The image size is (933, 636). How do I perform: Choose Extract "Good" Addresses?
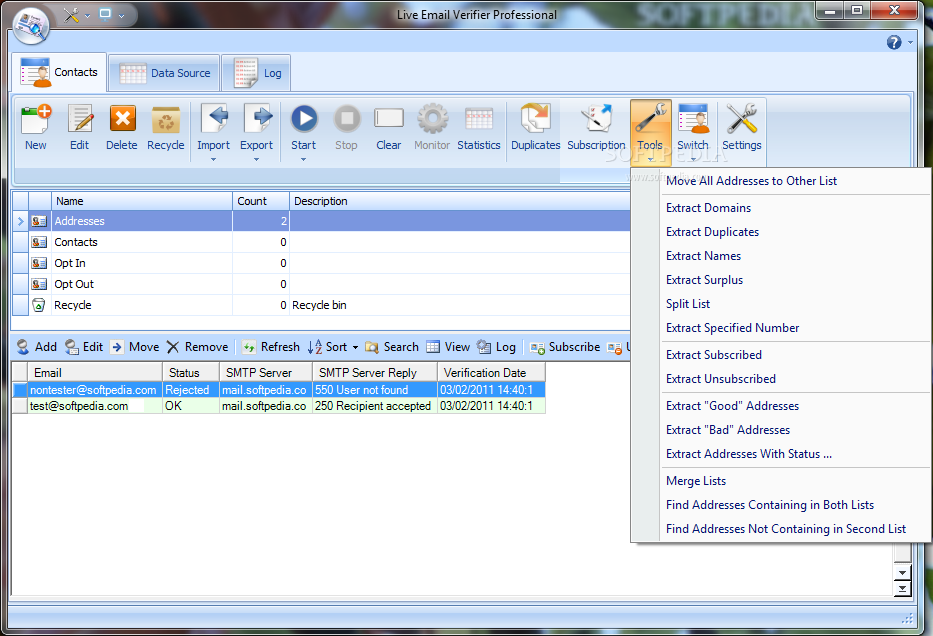[732, 406]
